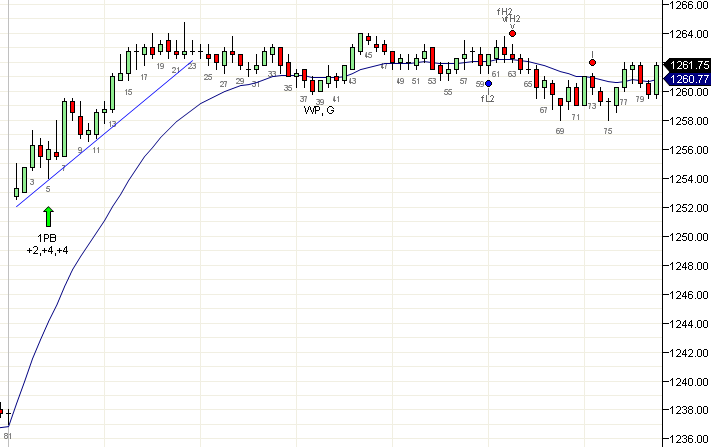Click bar number label 5
Screen dimensions: 711x447
pos(48,189)
